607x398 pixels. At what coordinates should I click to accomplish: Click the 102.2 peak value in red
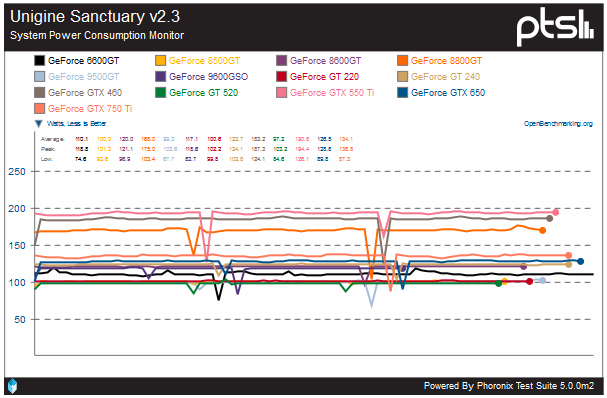pos(214,149)
